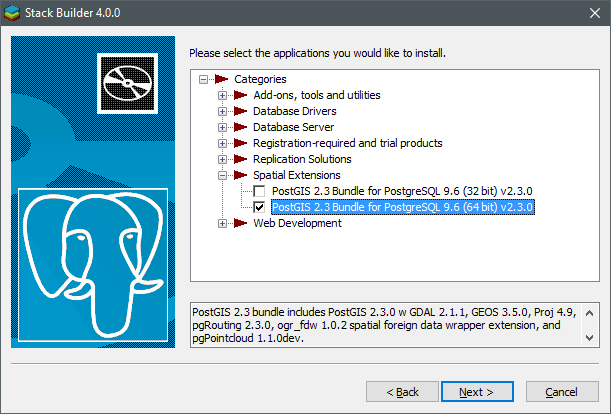The height and width of the screenshot is (414, 611).
Task: Select the Web Development label
Action: click(x=297, y=223)
